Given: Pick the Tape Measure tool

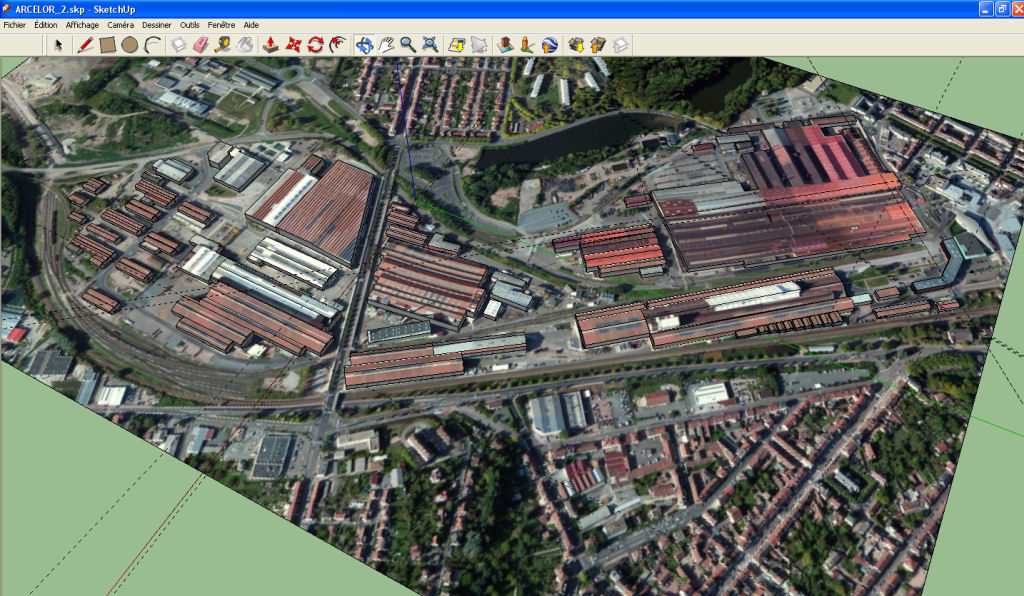Looking at the screenshot, I should [x=222, y=44].
